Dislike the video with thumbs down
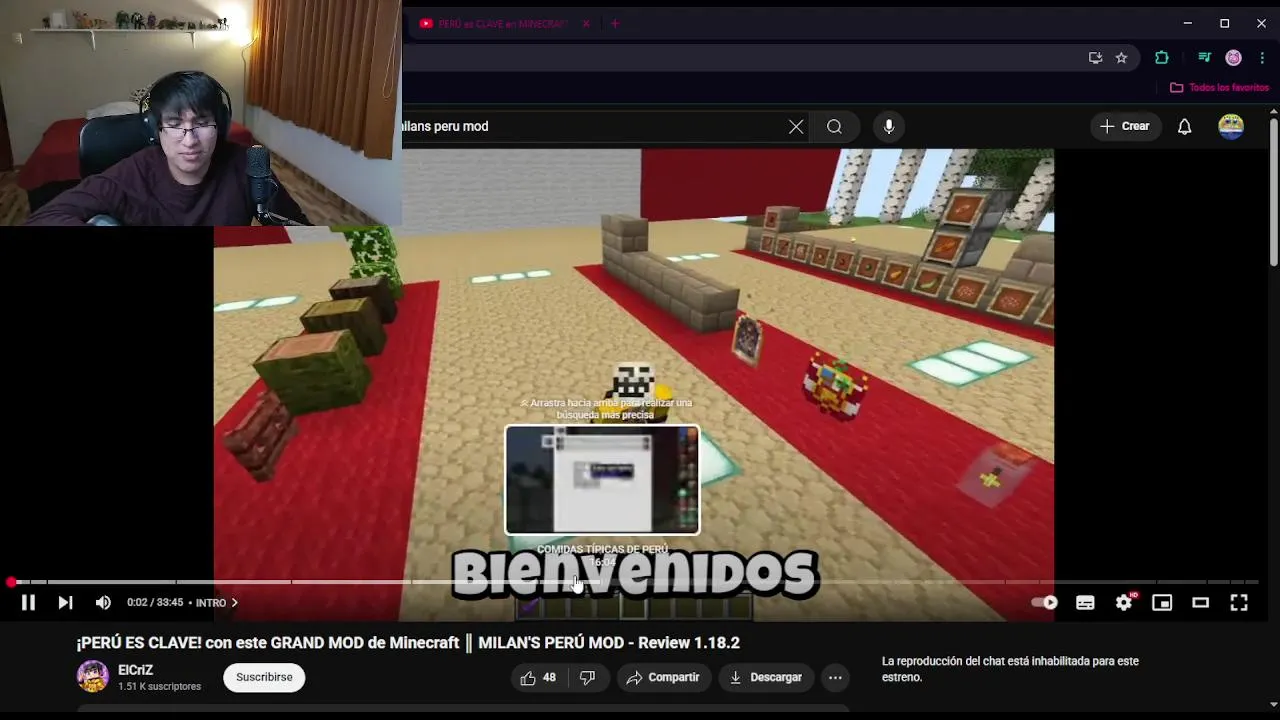Viewport: 1280px width, 720px height. pos(587,677)
